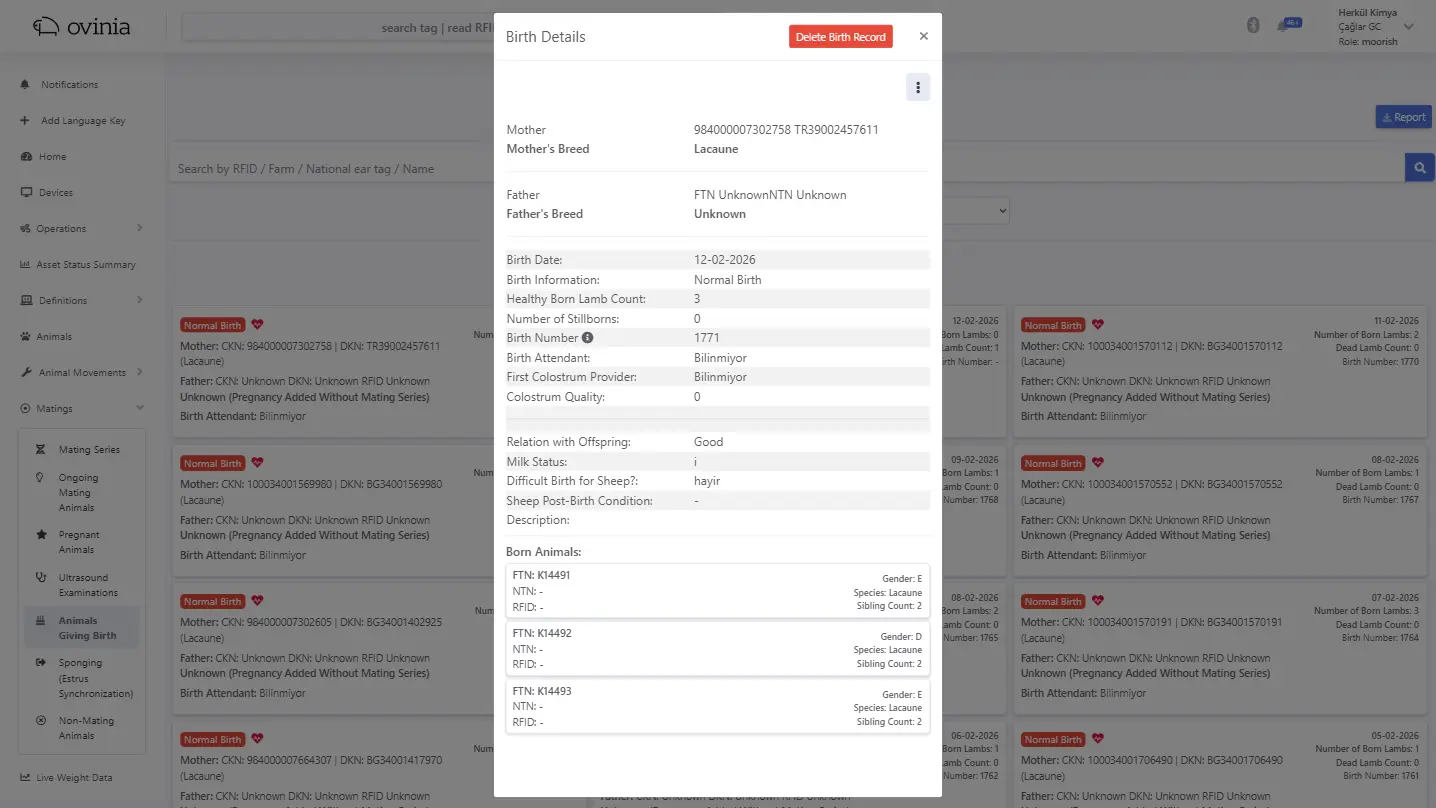Screen dimensions: 1436x808
Task: Select Pregnant Animals menu item
Action: (x=78, y=542)
